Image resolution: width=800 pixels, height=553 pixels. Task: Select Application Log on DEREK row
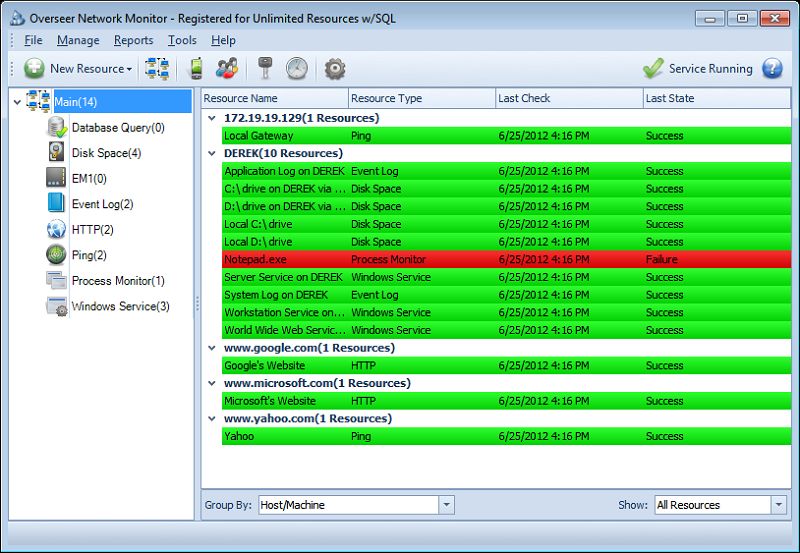(506, 171)
